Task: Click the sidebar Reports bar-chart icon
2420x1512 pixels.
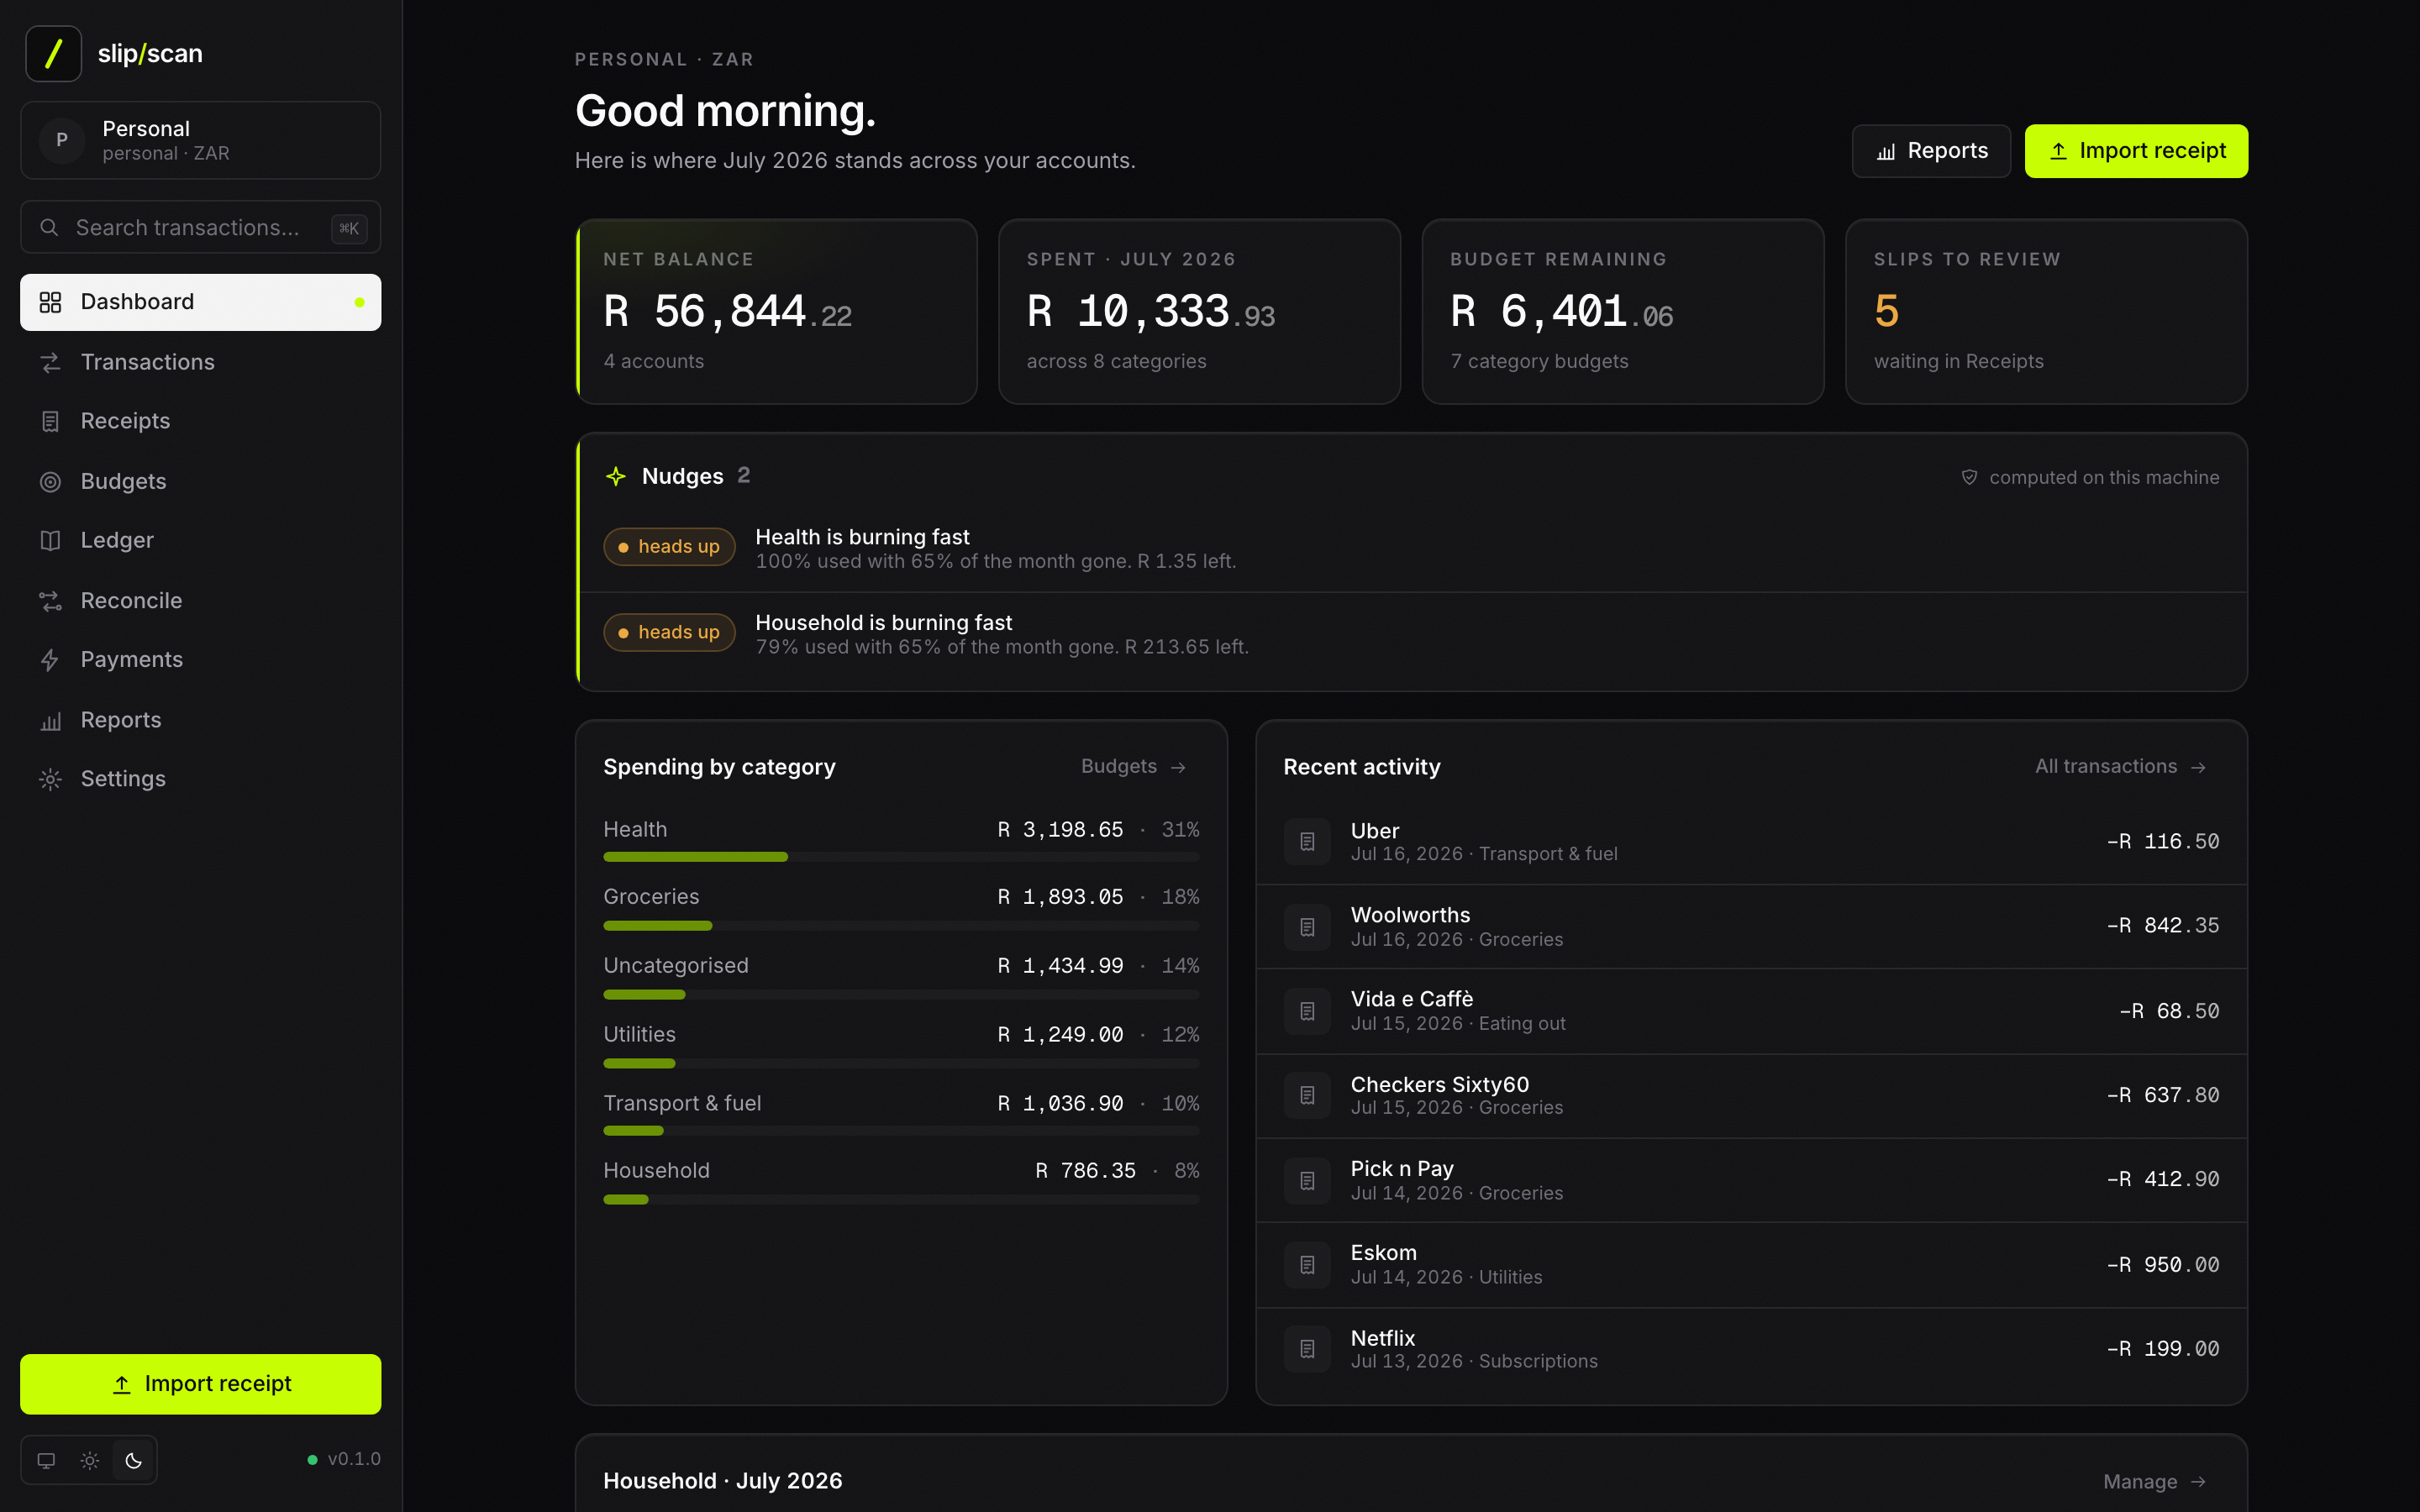Action: [50, 720]
